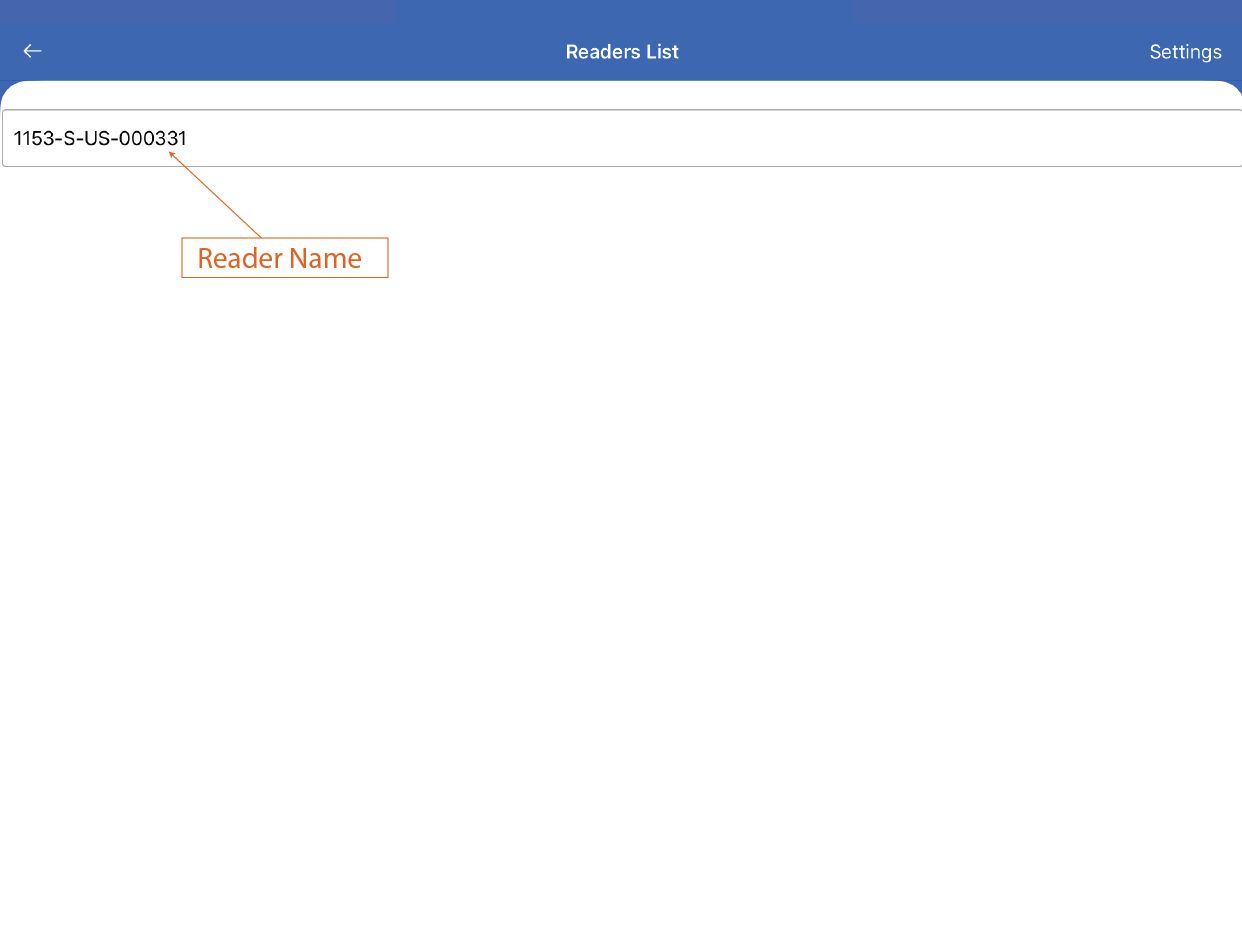Open Settings from the header
Viewport: 1242px width, 934px height.
1184,52
